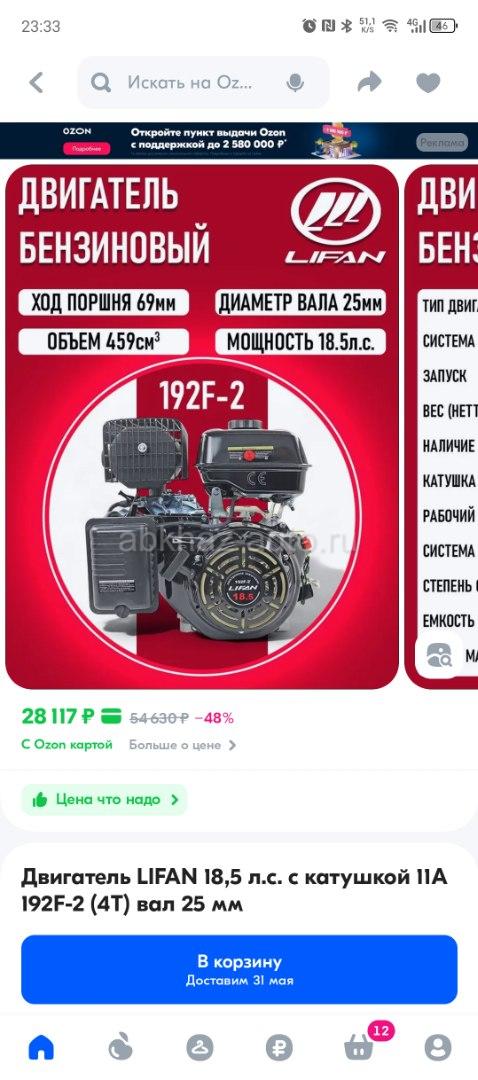Tap the back arrow icon
Viewport: 478px width, 1080px height.
click(36, 83)
